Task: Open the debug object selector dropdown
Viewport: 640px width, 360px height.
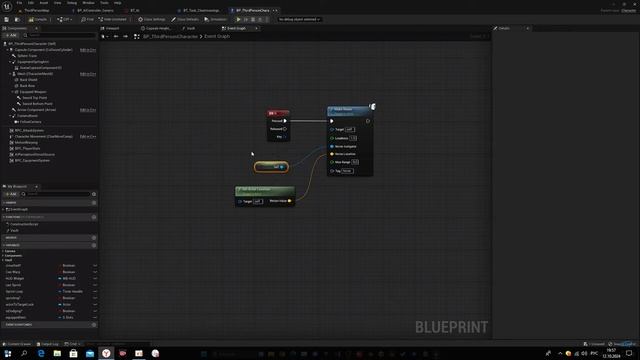Action: tap(299, 19)
